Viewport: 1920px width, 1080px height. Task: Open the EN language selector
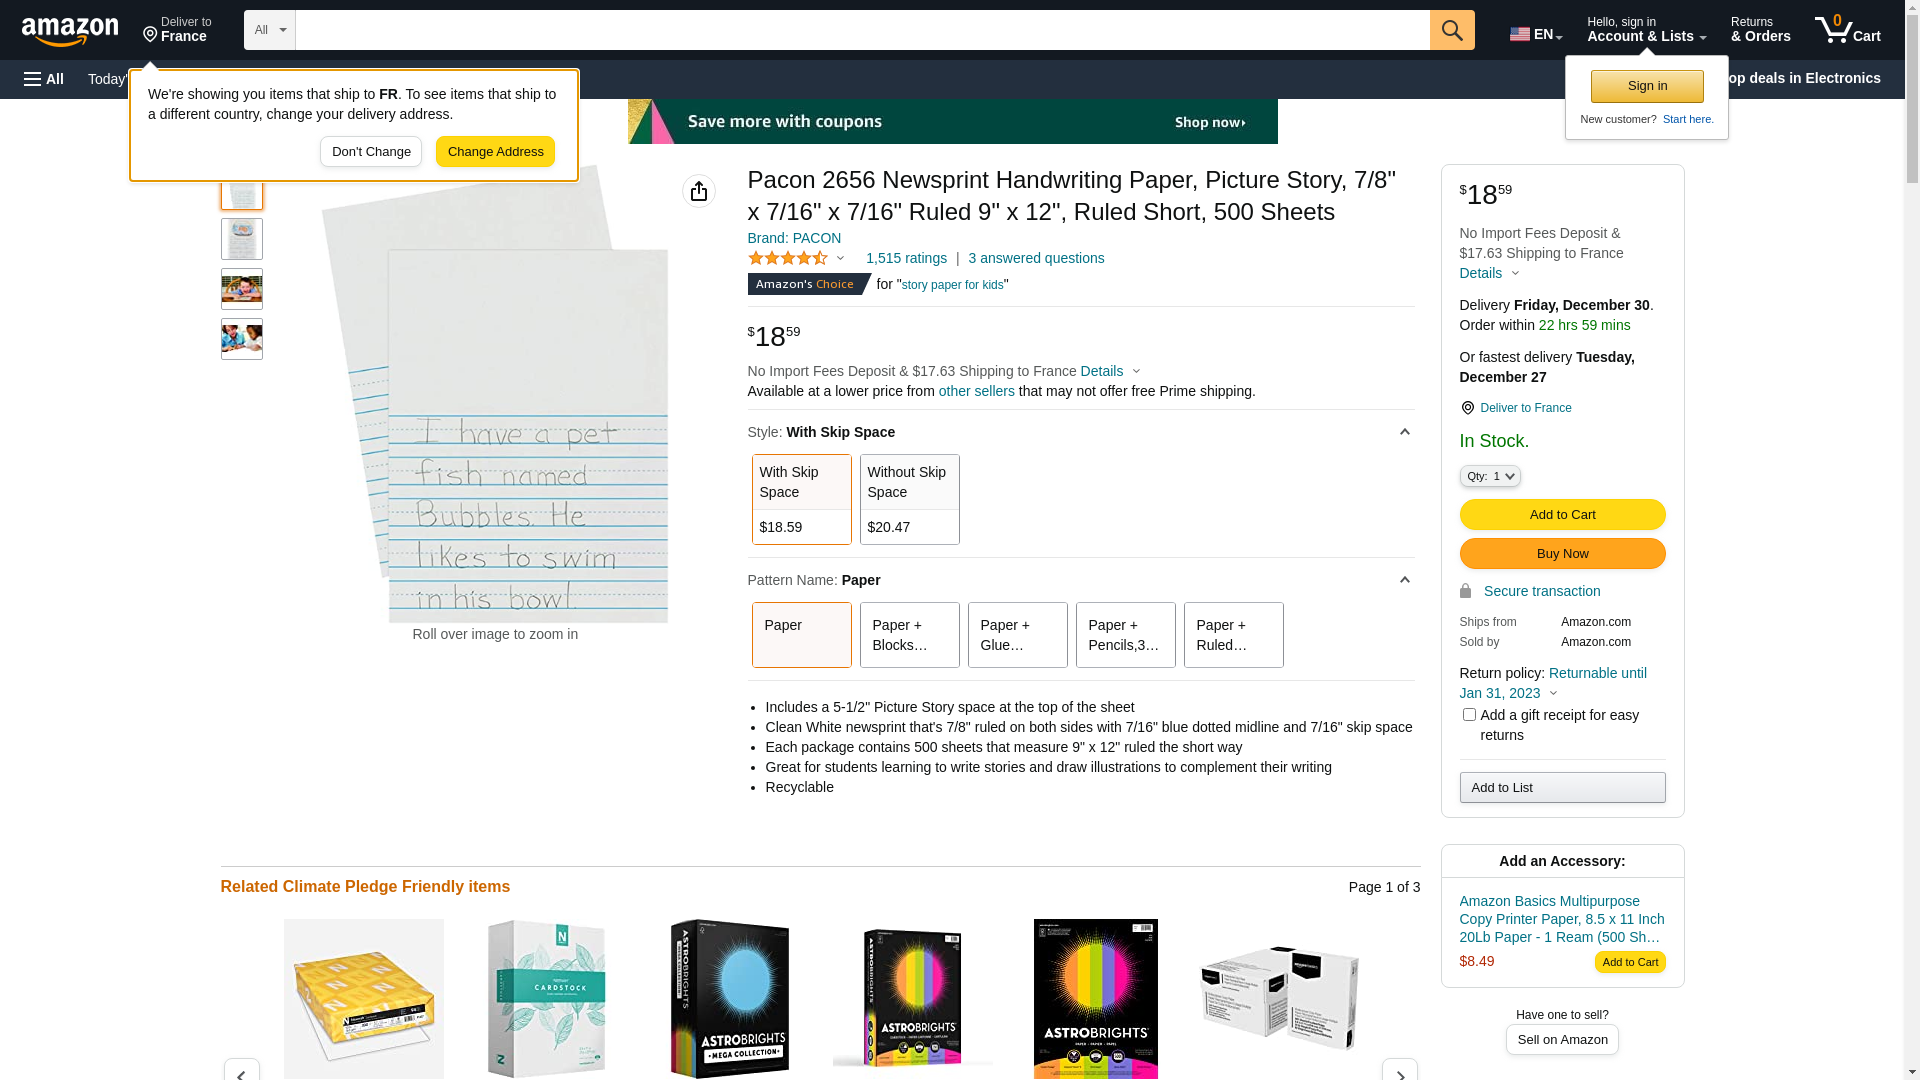[x=1535, y=34]
